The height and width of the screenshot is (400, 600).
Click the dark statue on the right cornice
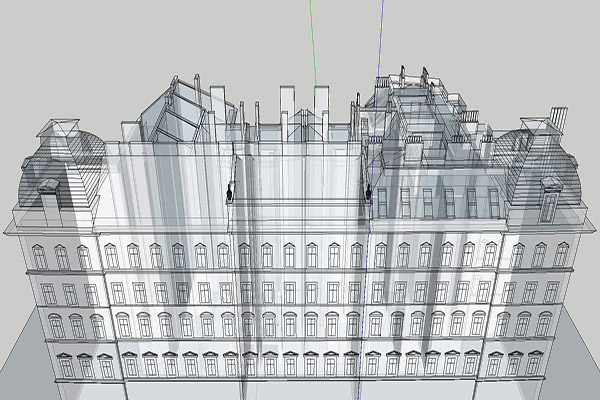click(368, 192)
